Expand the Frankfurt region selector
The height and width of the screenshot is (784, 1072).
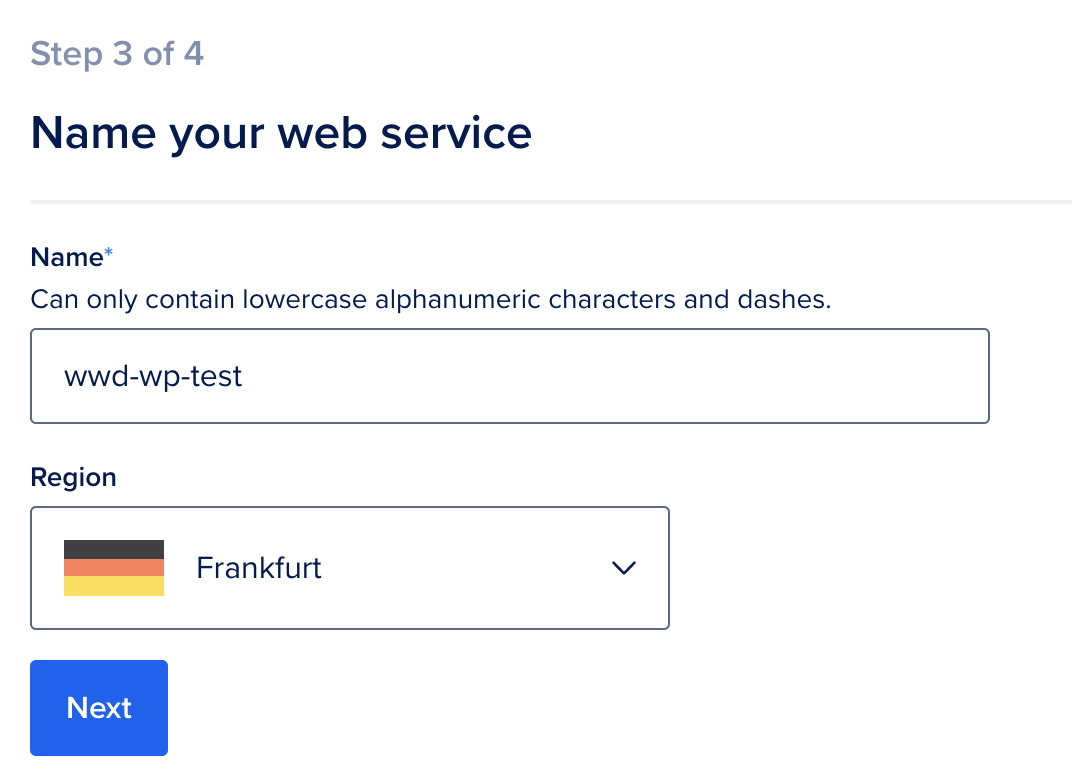(350, 567)
